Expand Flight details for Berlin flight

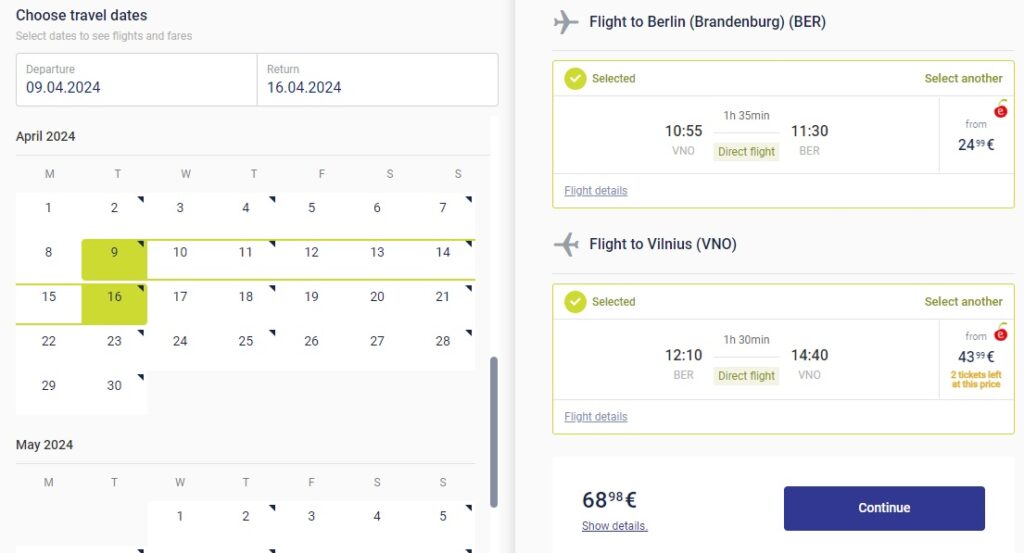point(596,191)
